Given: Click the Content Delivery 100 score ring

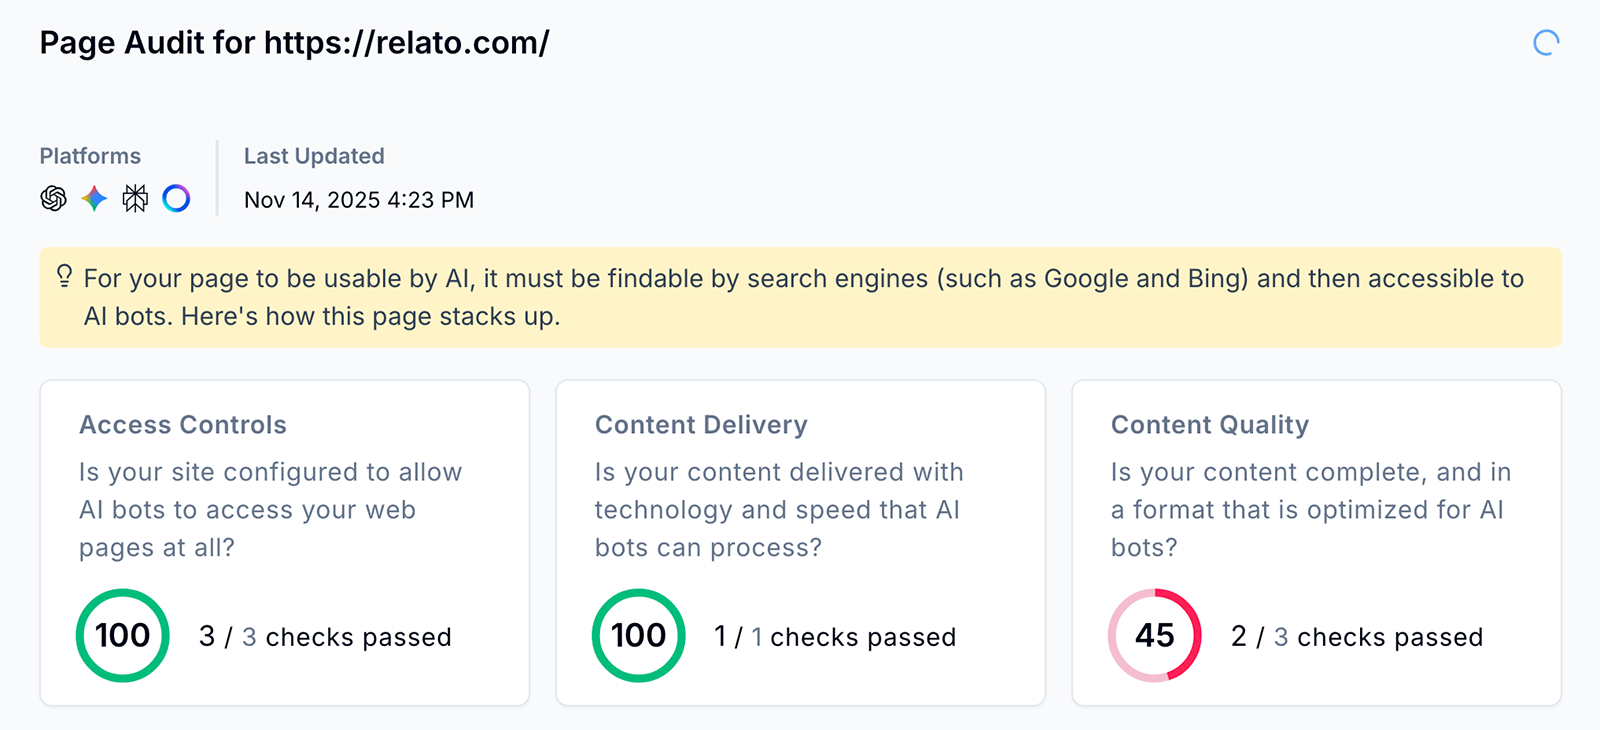Looking at the screenshot, I should tap(639, 636).
